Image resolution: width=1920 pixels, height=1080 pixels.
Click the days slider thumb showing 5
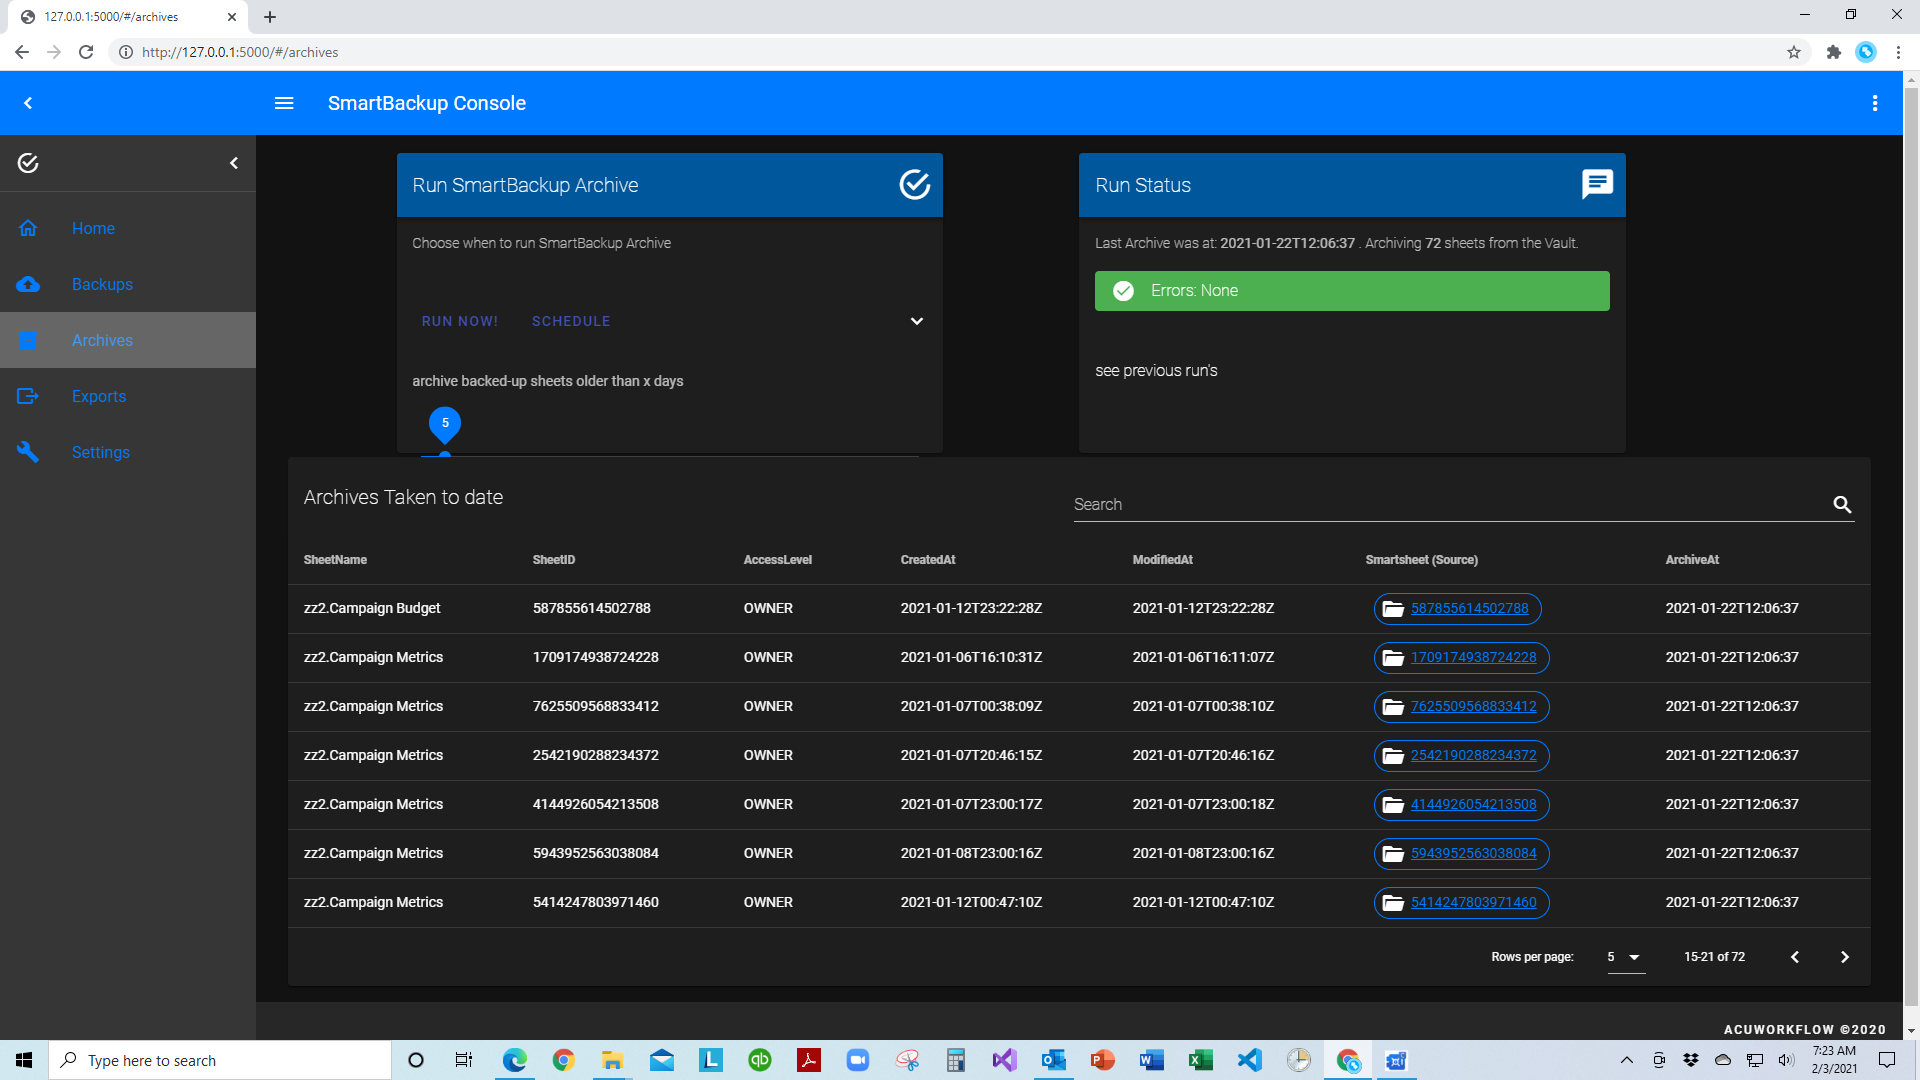(x=445, y=455)
